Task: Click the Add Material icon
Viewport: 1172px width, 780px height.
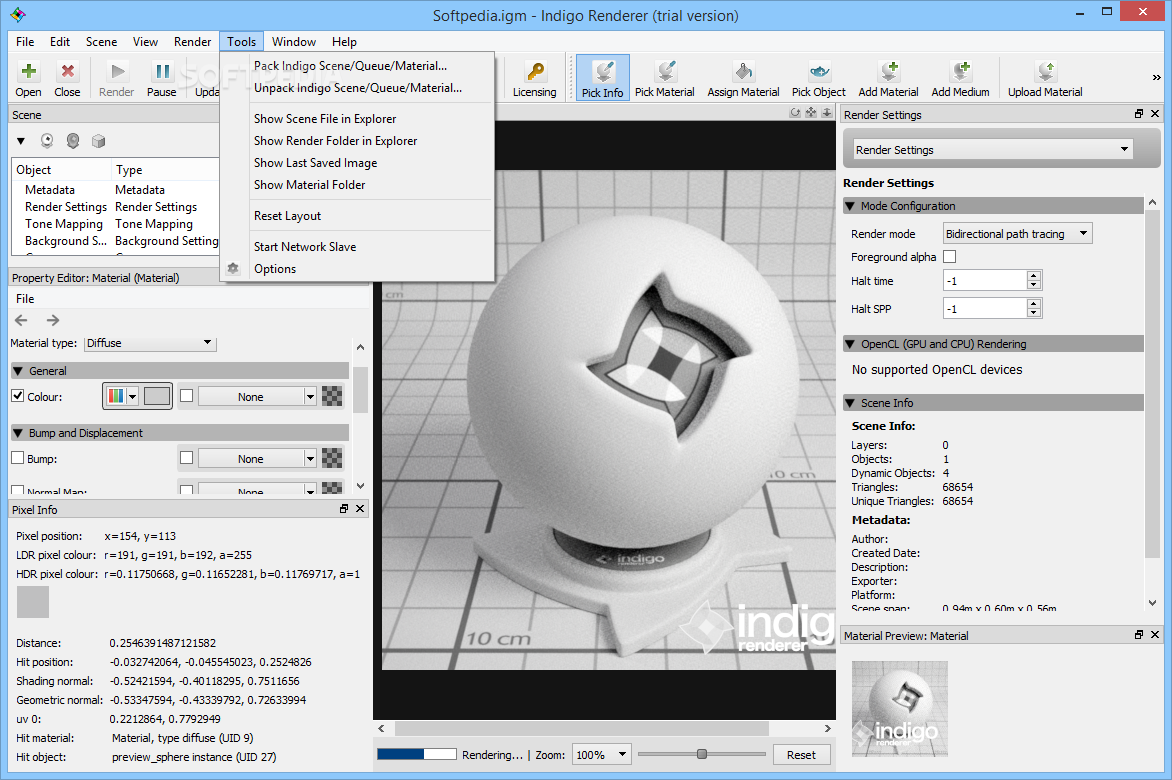Action: point(888,78)
